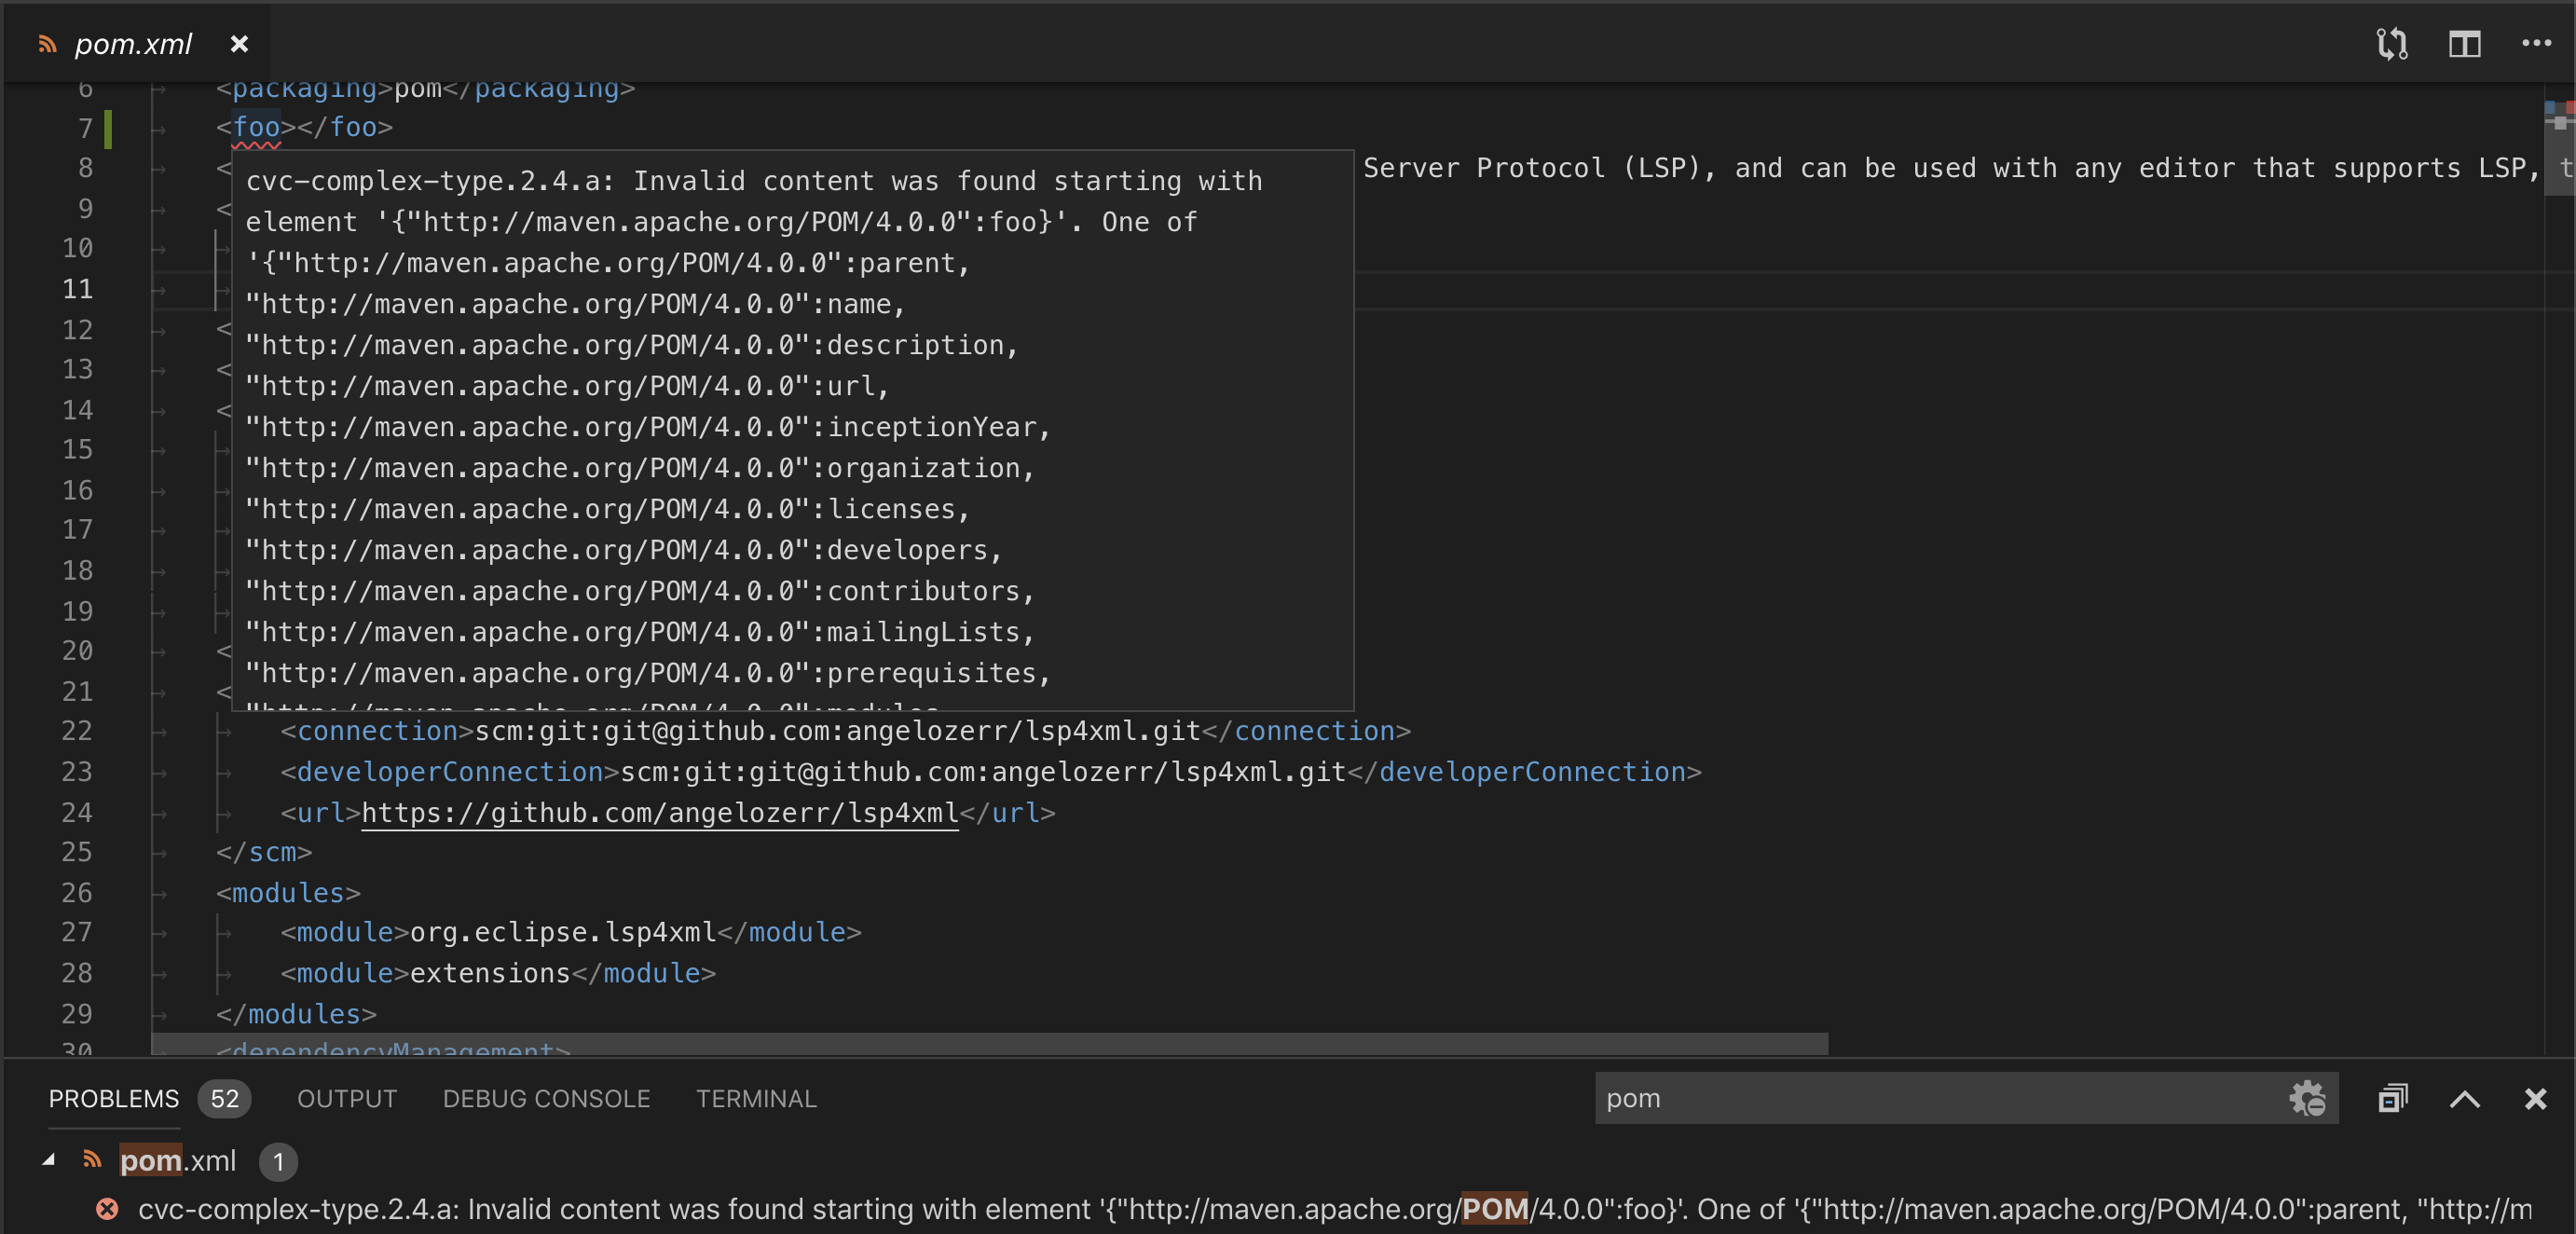Open the github.com/angelozerr/lsp4xml URL link
This screenshot has width=2576, height=1234.
659,813
